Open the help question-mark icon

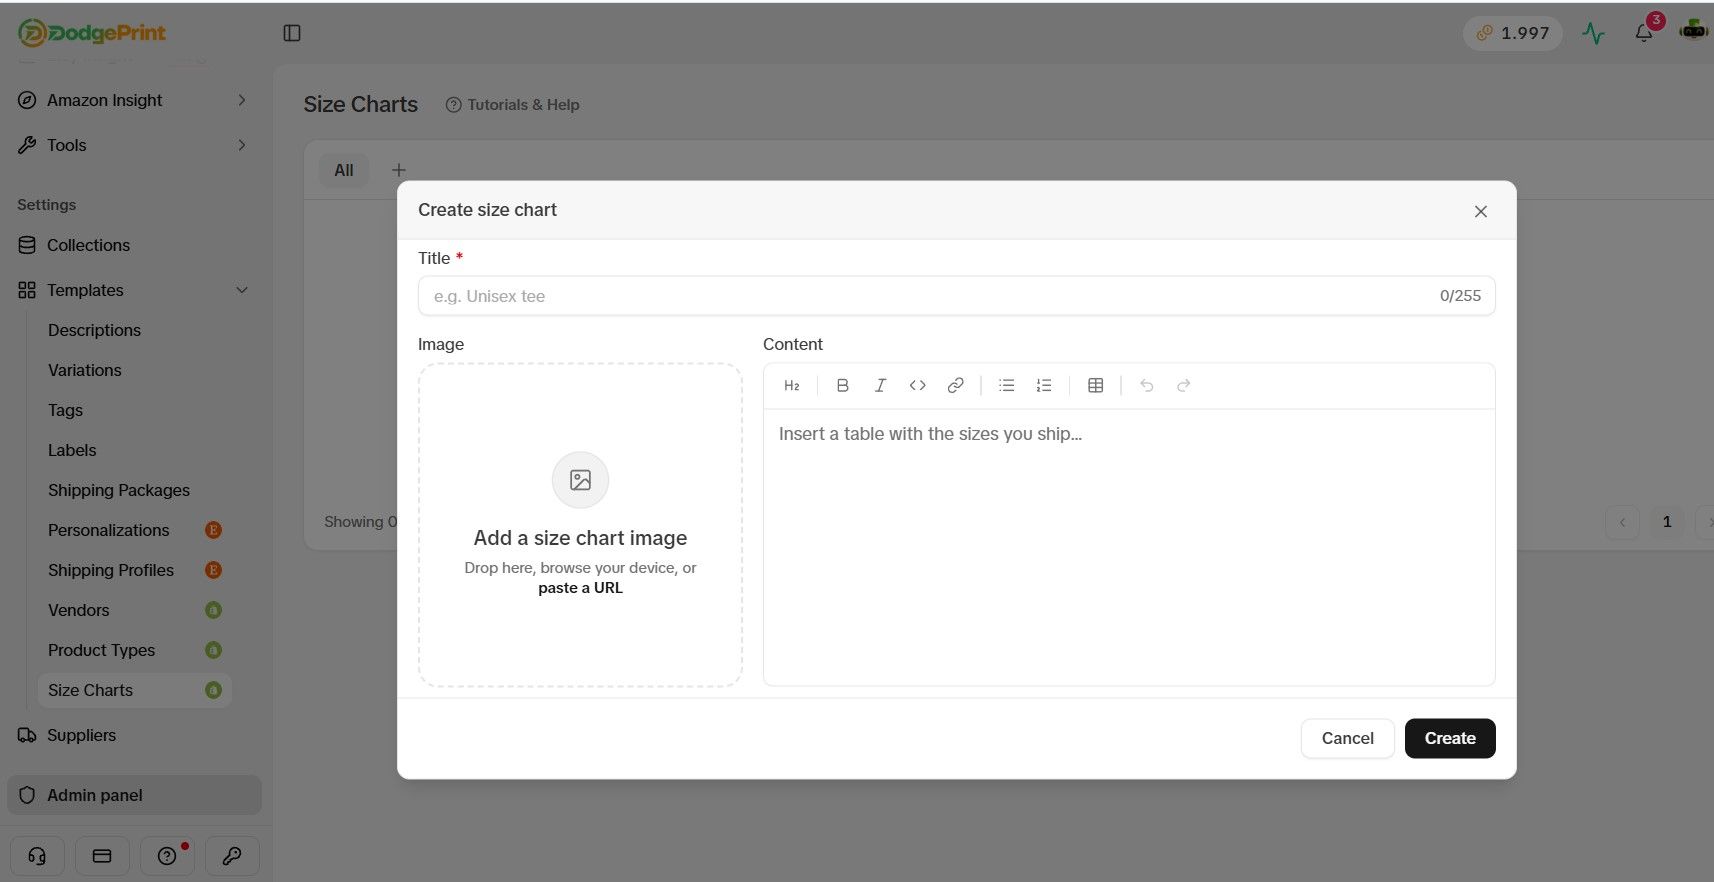click(167, 856)
